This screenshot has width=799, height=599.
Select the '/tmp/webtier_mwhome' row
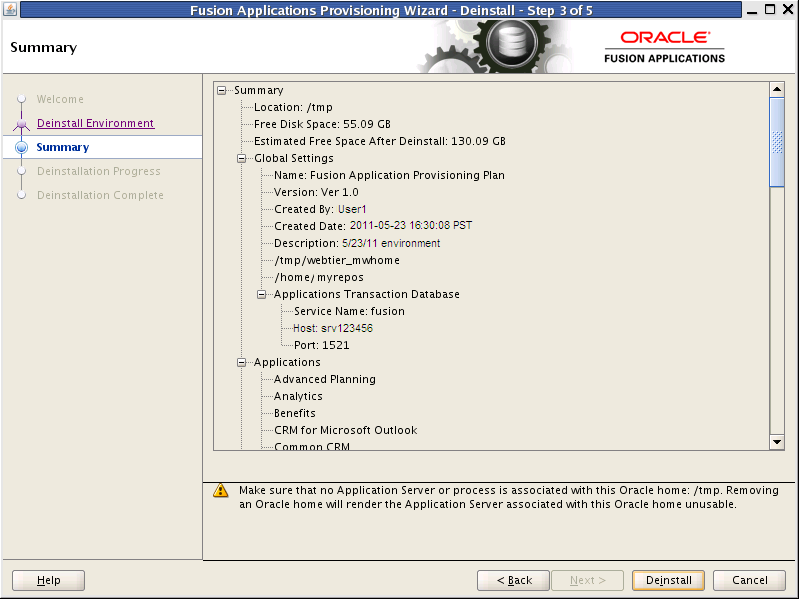[x=337, y=260]
